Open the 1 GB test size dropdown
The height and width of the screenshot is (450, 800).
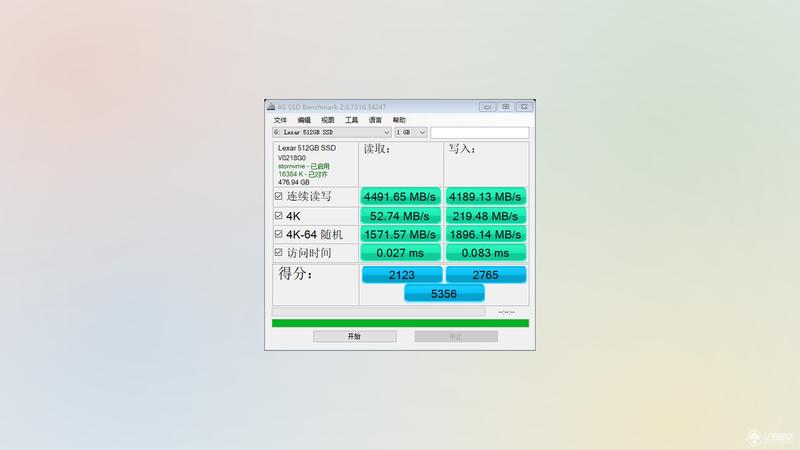click(x=411, y=133)
